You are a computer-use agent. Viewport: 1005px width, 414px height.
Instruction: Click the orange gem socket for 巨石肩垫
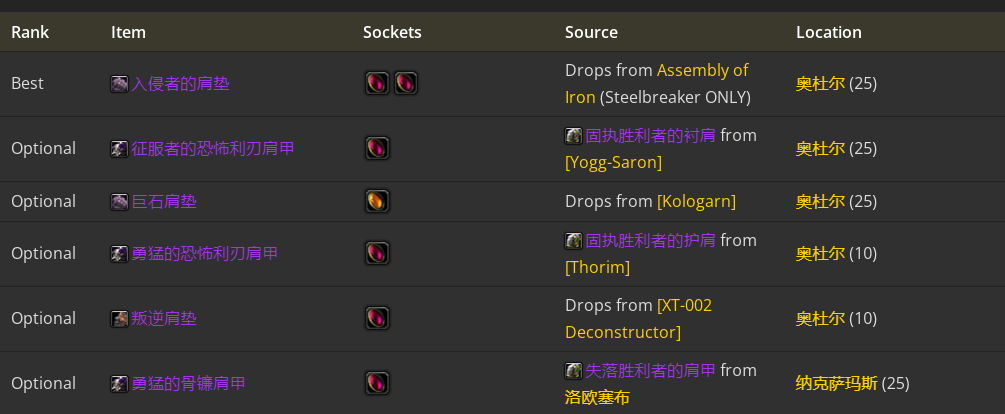click(377, 201)
